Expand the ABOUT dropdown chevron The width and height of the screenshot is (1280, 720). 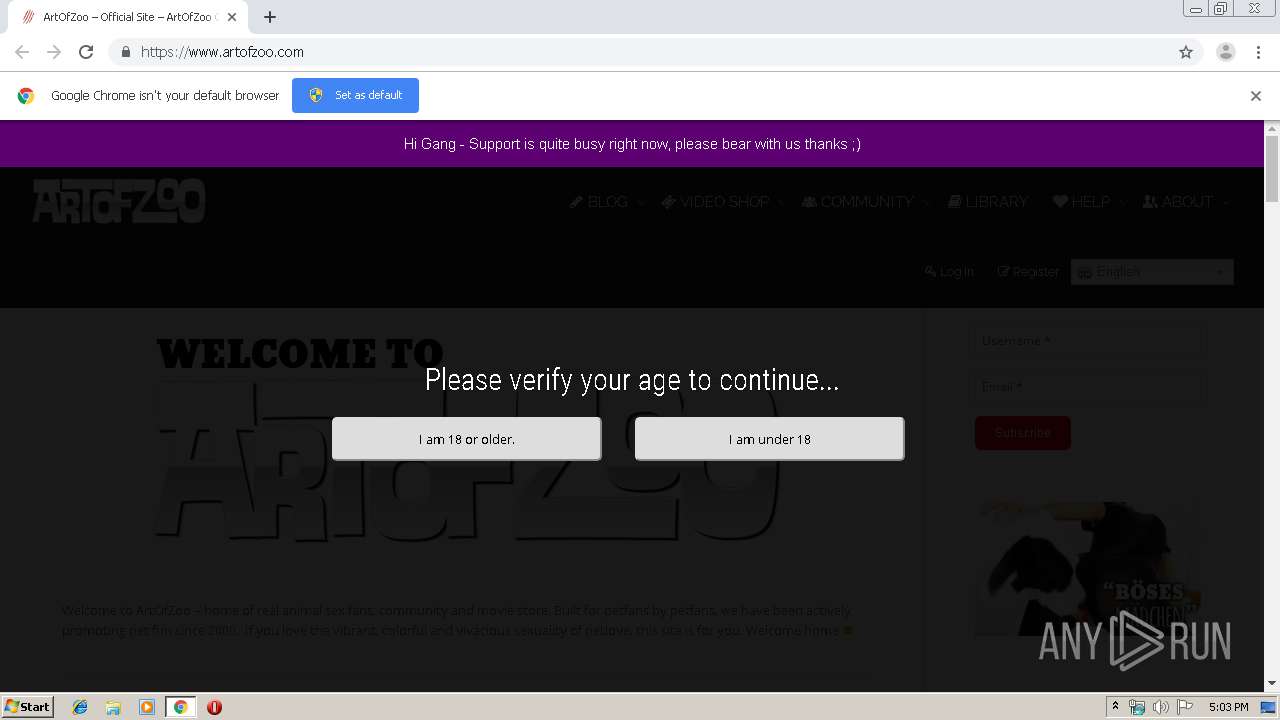click(x=1226, y=203)
